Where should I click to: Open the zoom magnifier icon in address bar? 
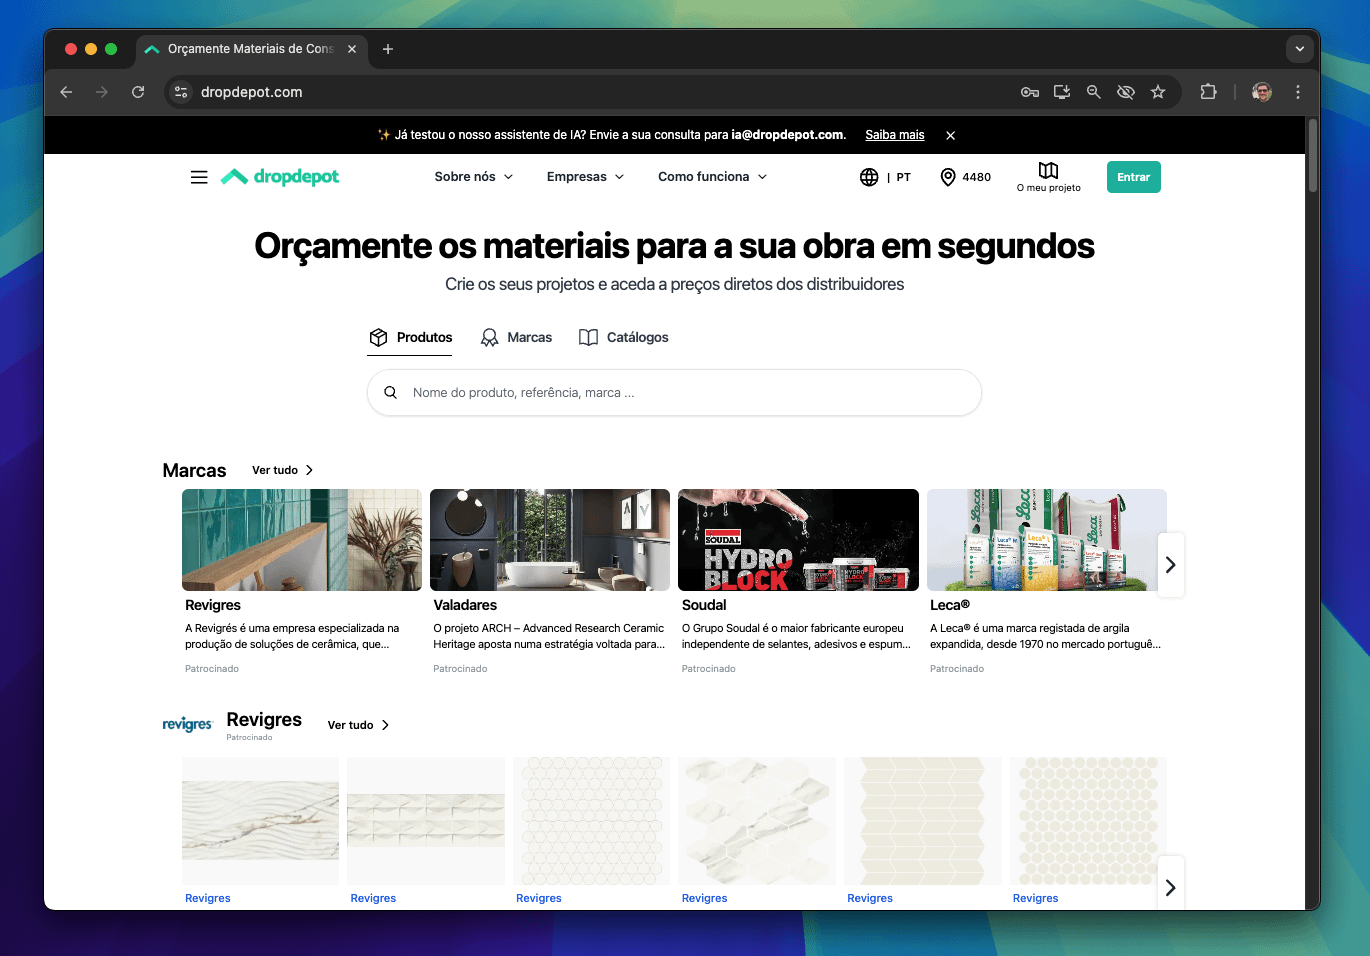coord(1094,92)
